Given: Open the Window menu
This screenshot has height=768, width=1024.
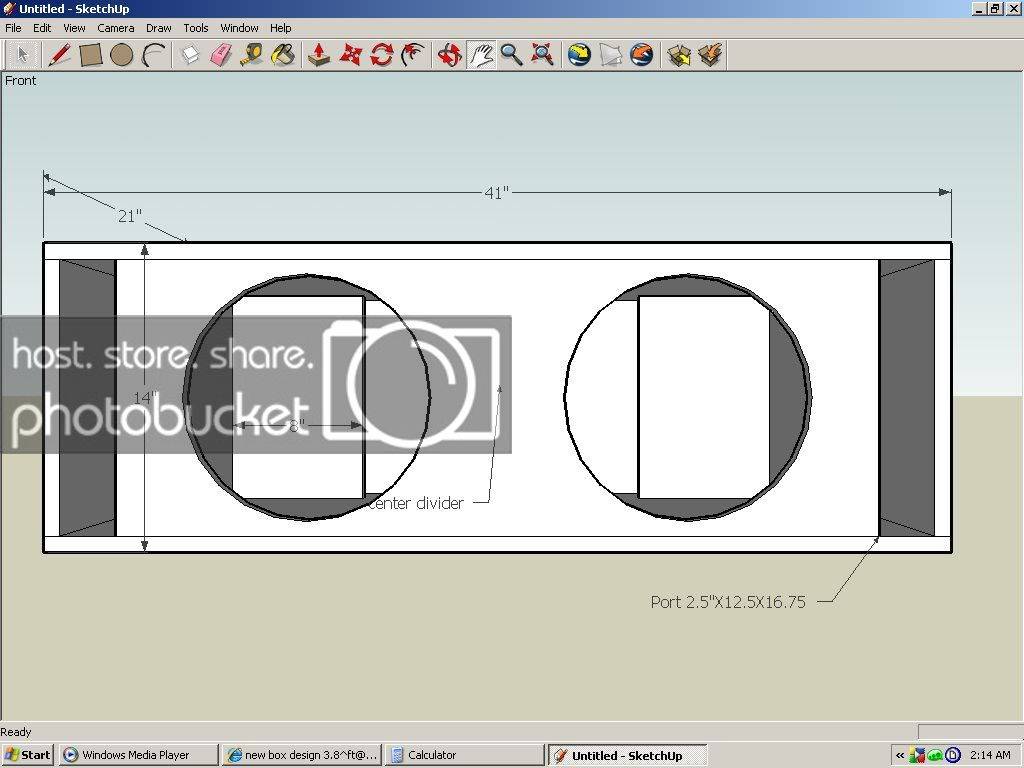Looking at the screenshot, I should click(239, 28).
